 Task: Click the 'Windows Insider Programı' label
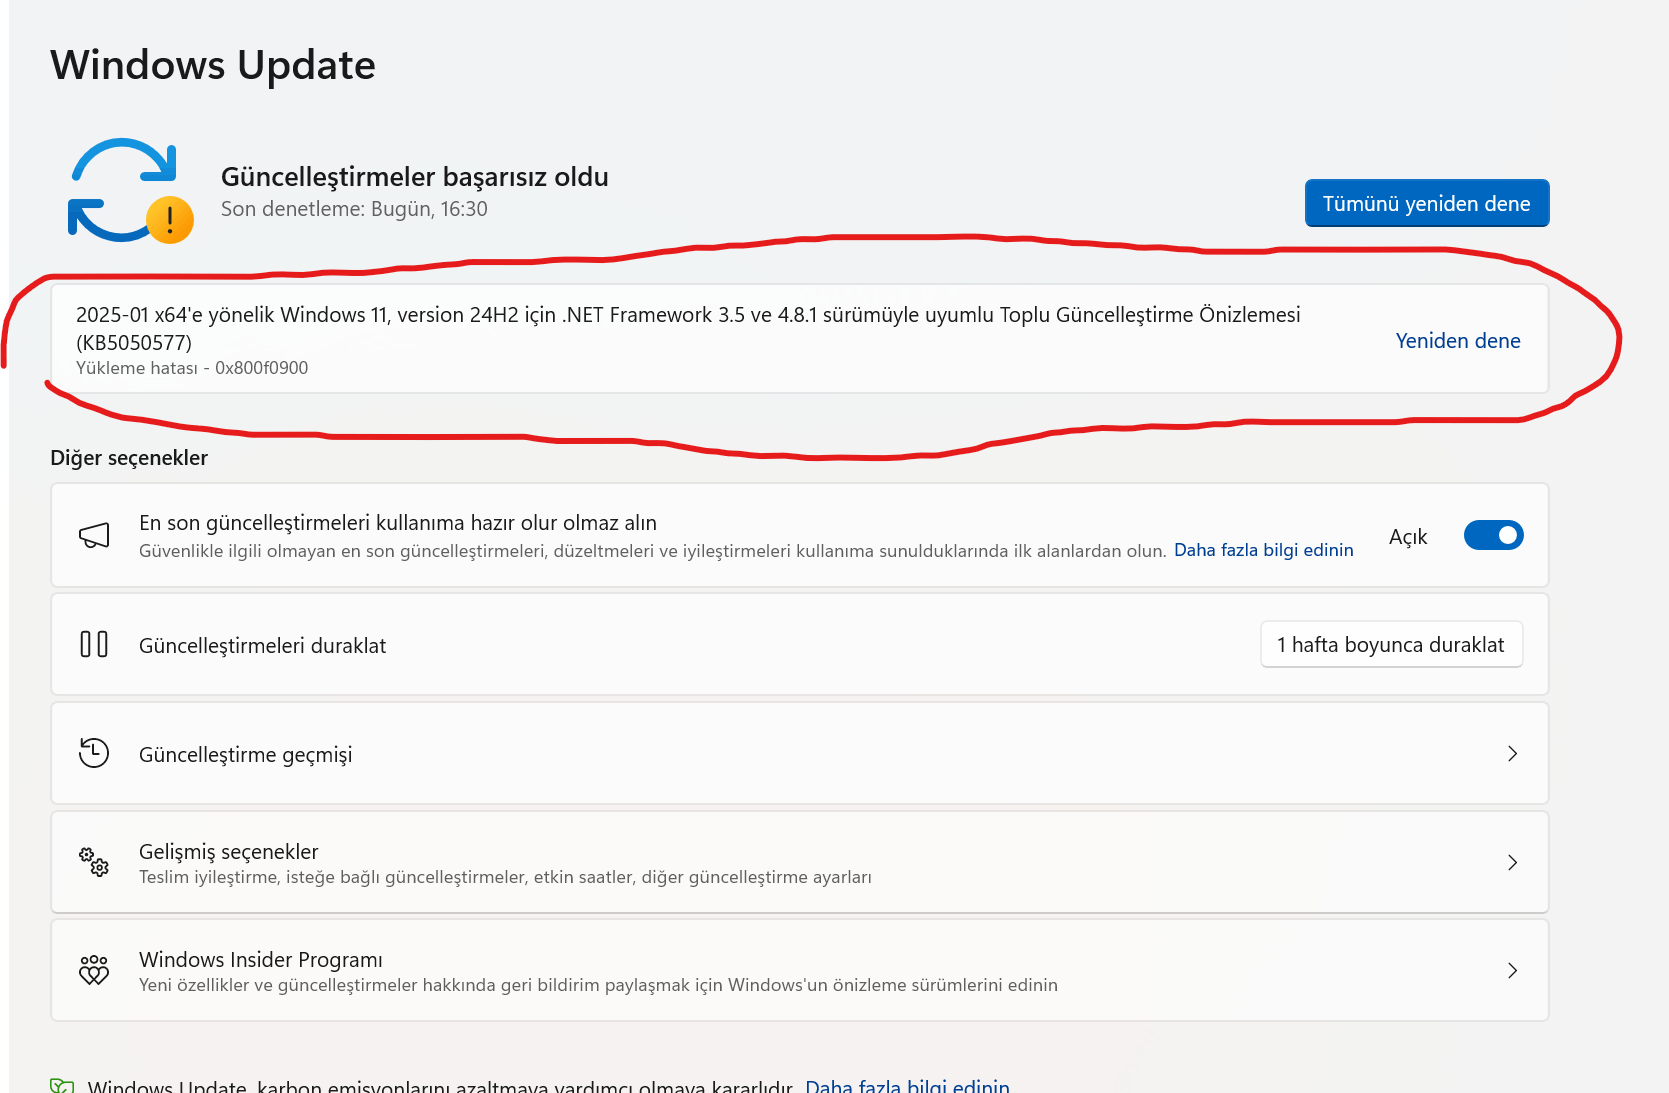point(261,960)
